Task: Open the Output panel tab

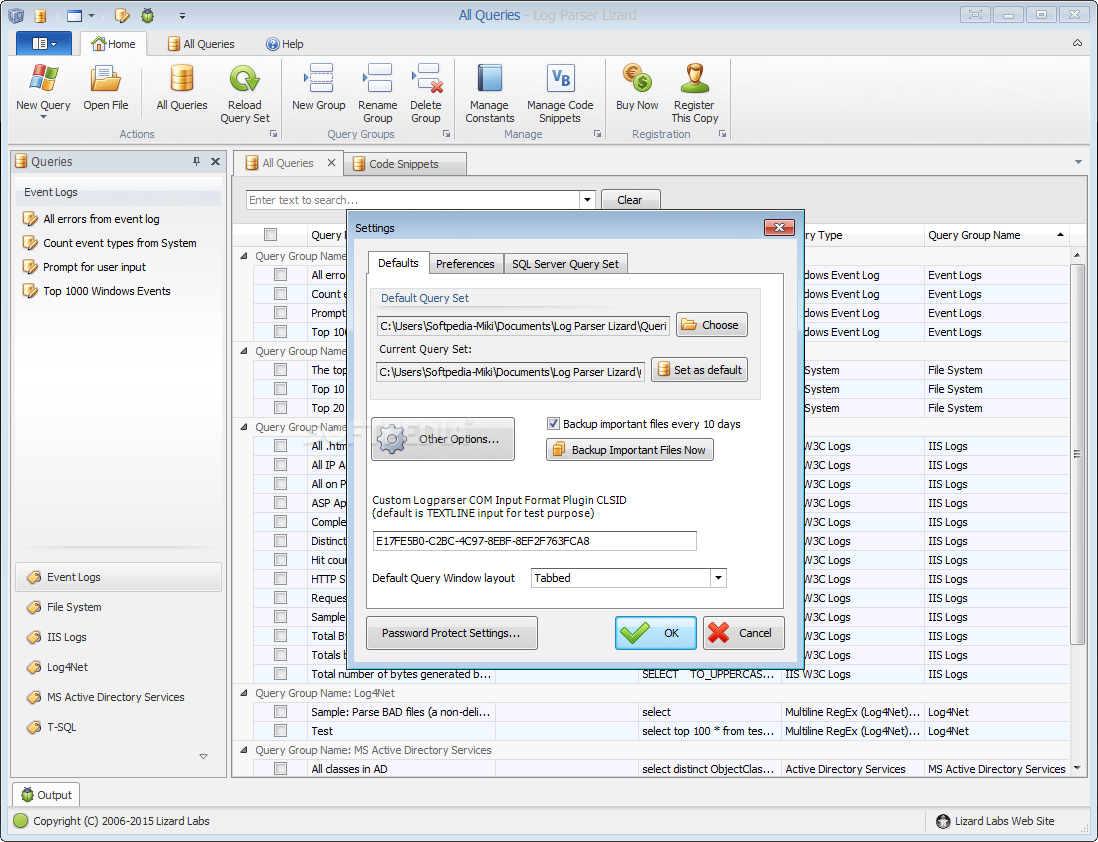Action: coord(46,795)
